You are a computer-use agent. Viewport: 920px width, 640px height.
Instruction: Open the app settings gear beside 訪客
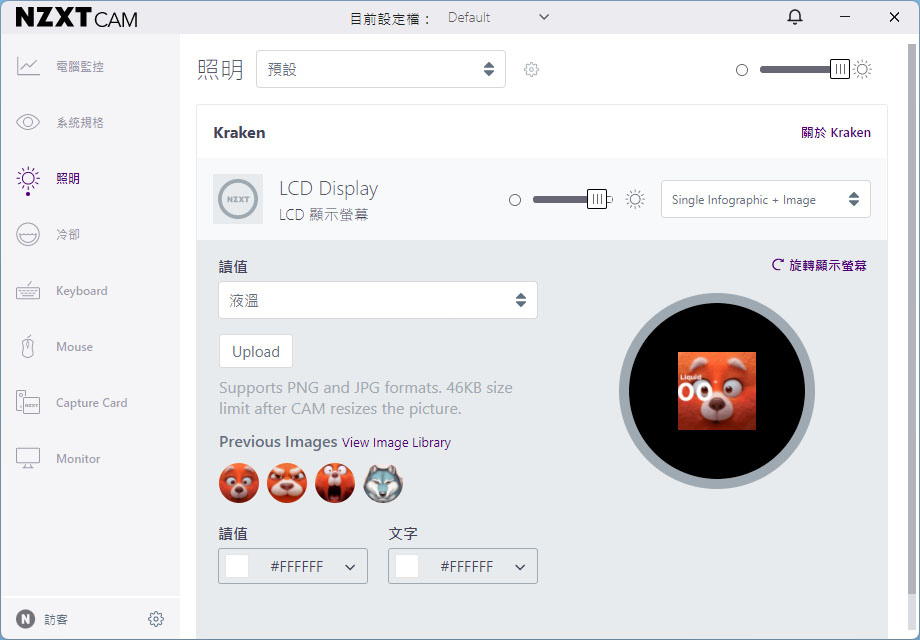point(155,619)
